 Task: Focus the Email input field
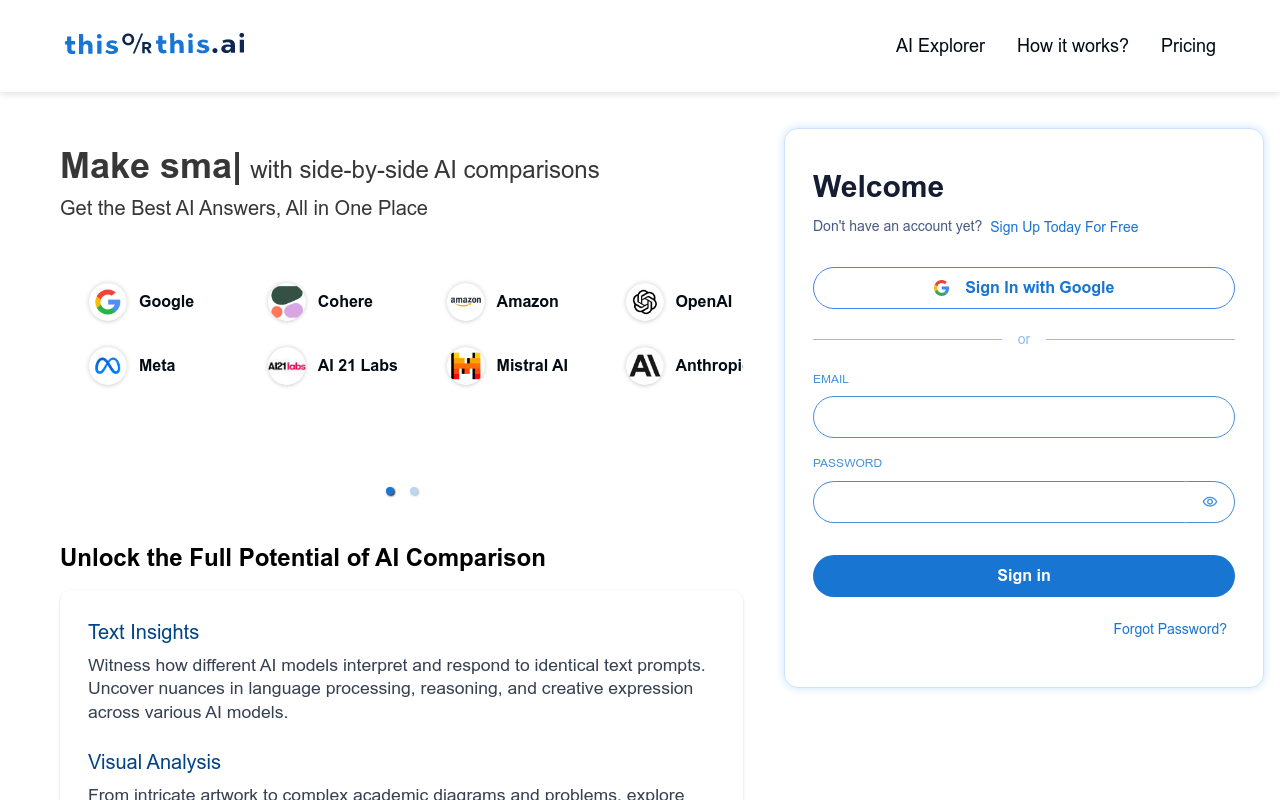(1024, 417)
